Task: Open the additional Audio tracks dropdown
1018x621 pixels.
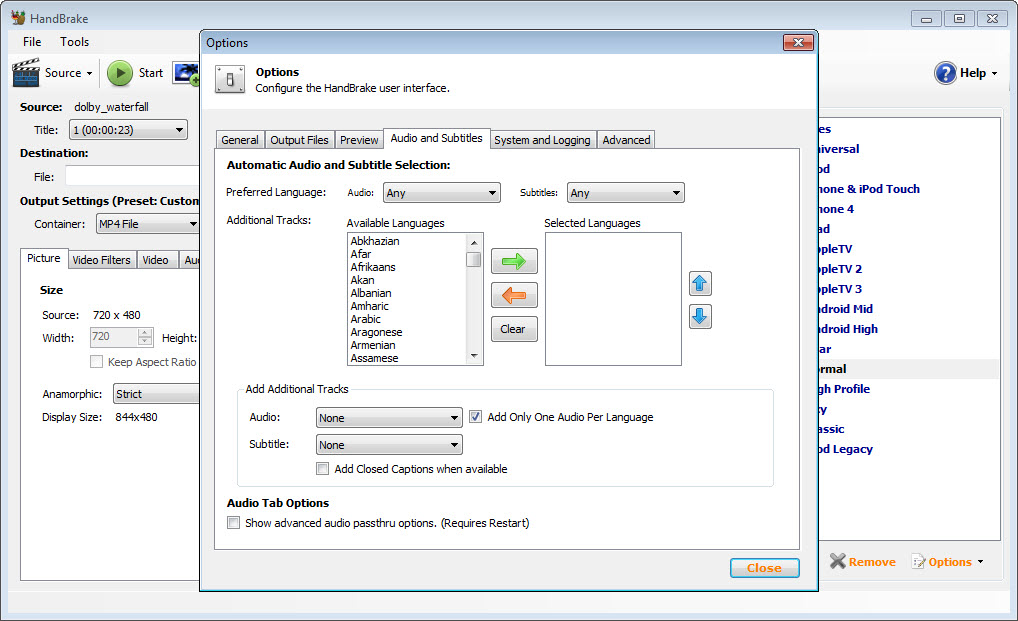Action: click(x=389, y=418)
